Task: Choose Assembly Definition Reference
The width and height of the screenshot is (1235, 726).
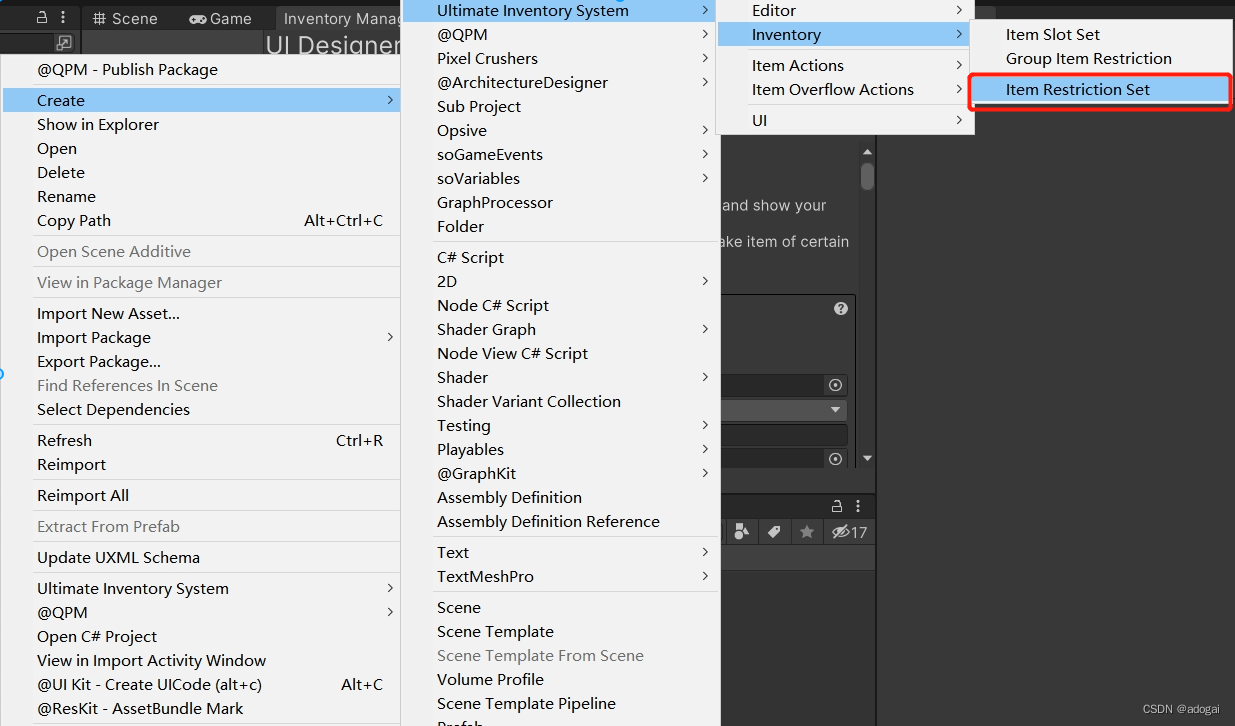Action: pos(559,521)
